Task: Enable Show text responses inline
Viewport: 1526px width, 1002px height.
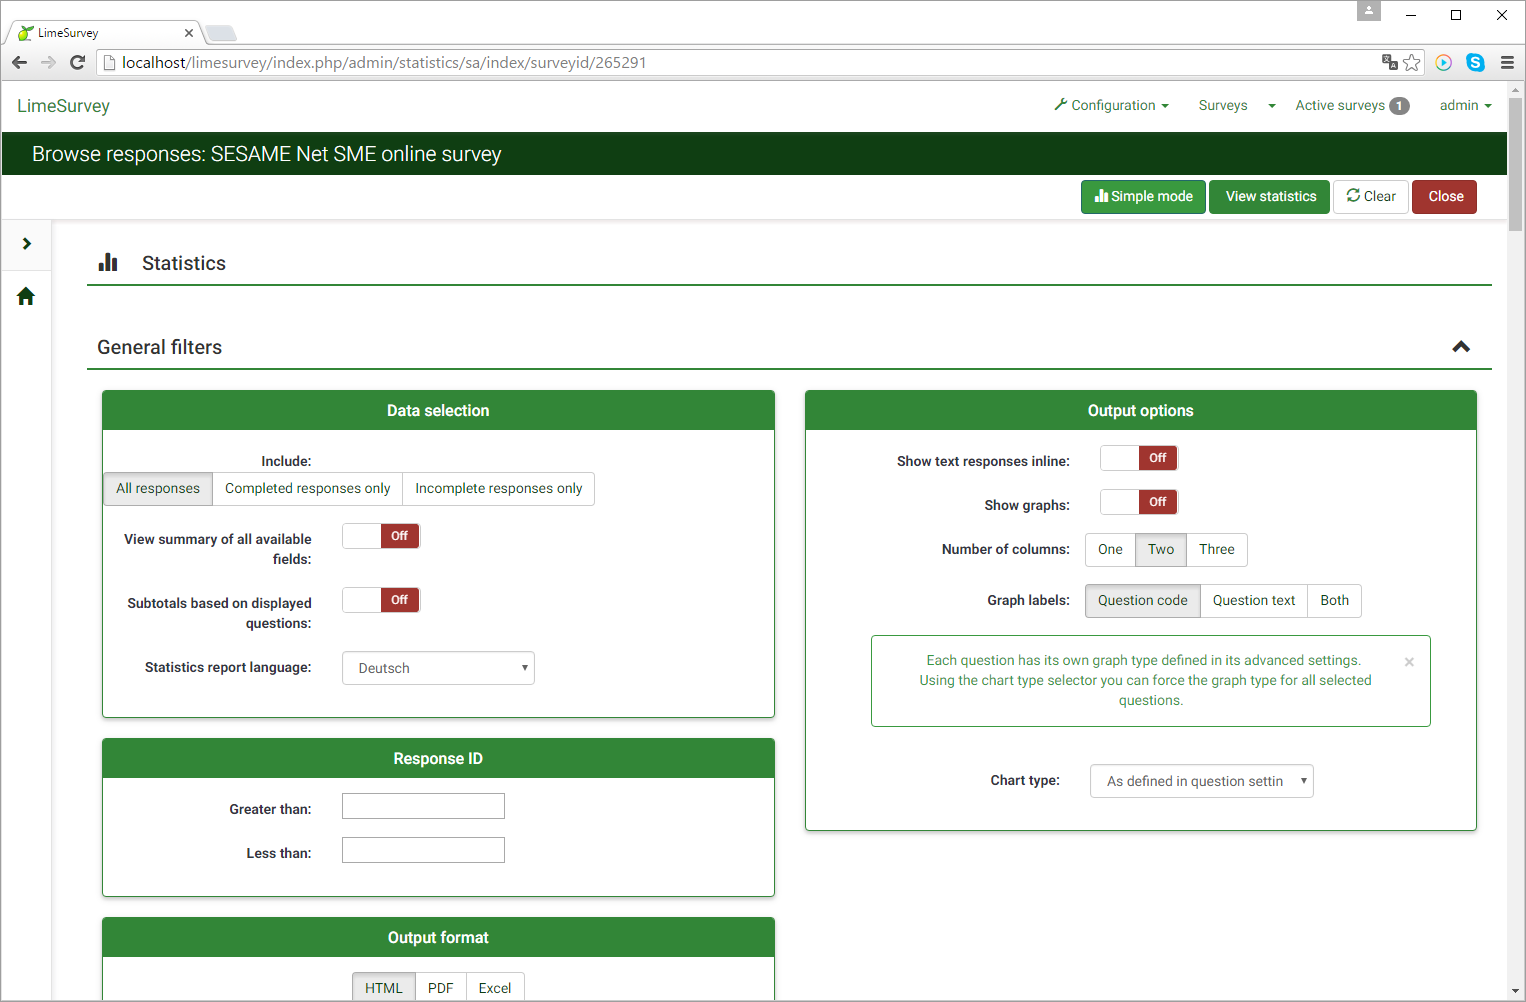Action: coord(1138,458)
